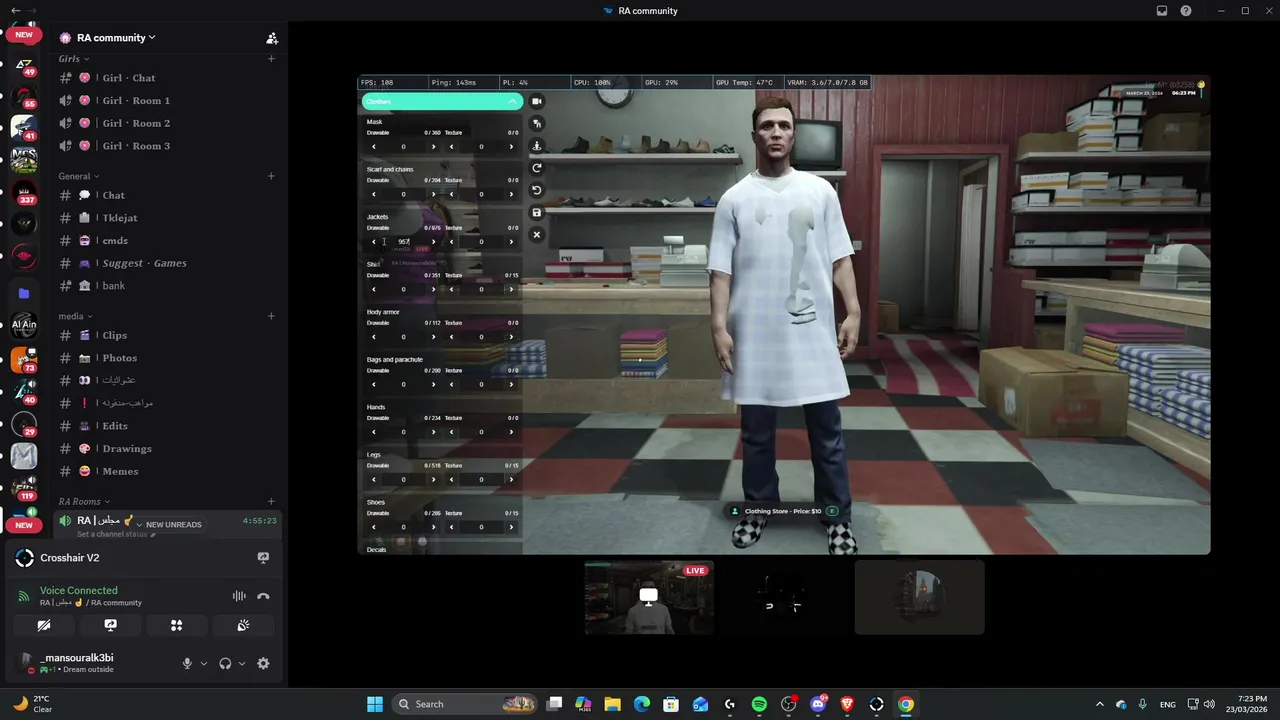Image resolution: width=1280 pixels, height=720 pixels.
Task: Open the Clips channel
Action: point(167,335)
